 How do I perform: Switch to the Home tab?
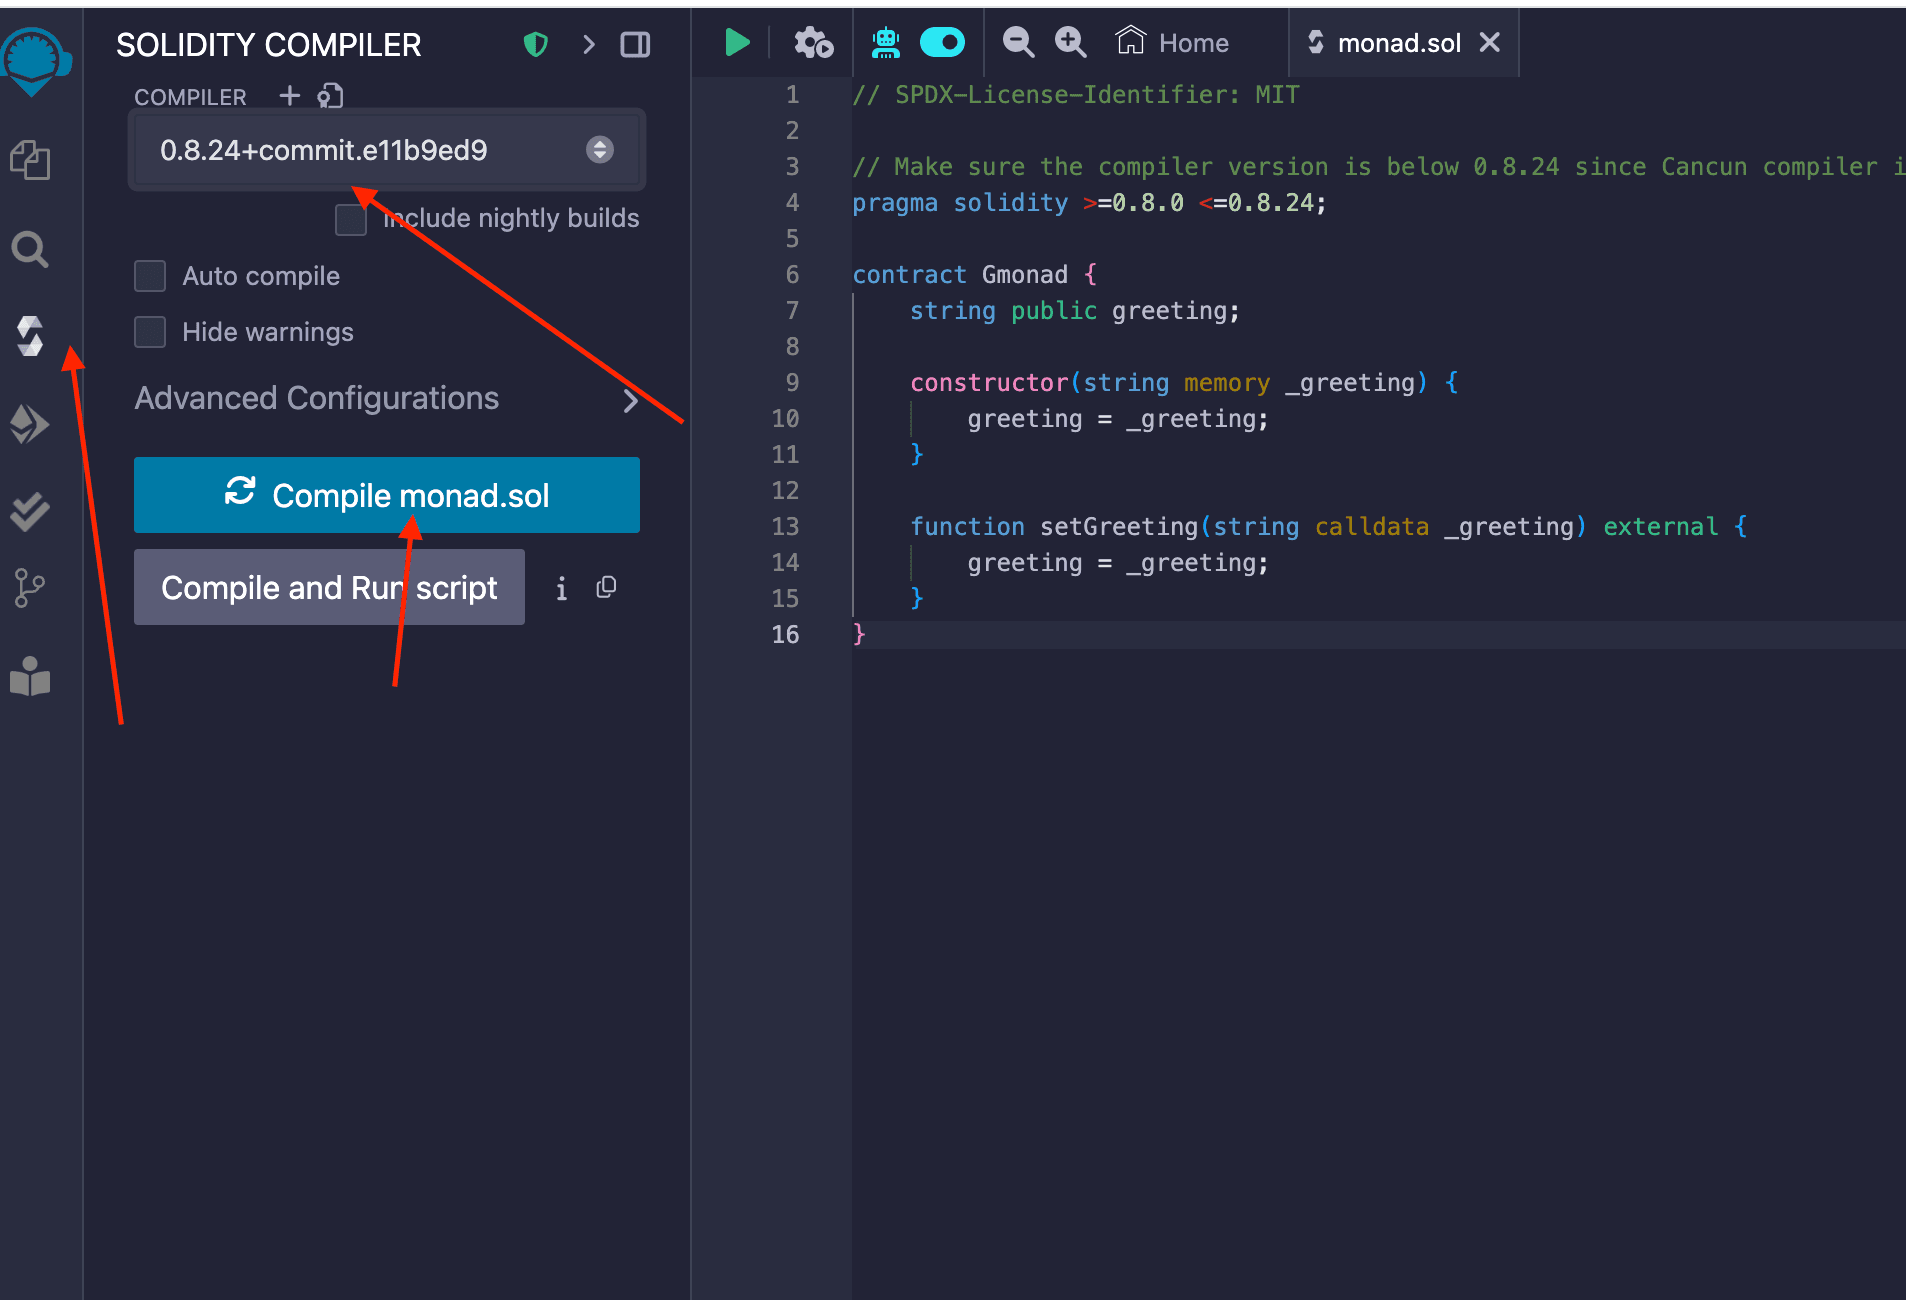point(1172,42)
